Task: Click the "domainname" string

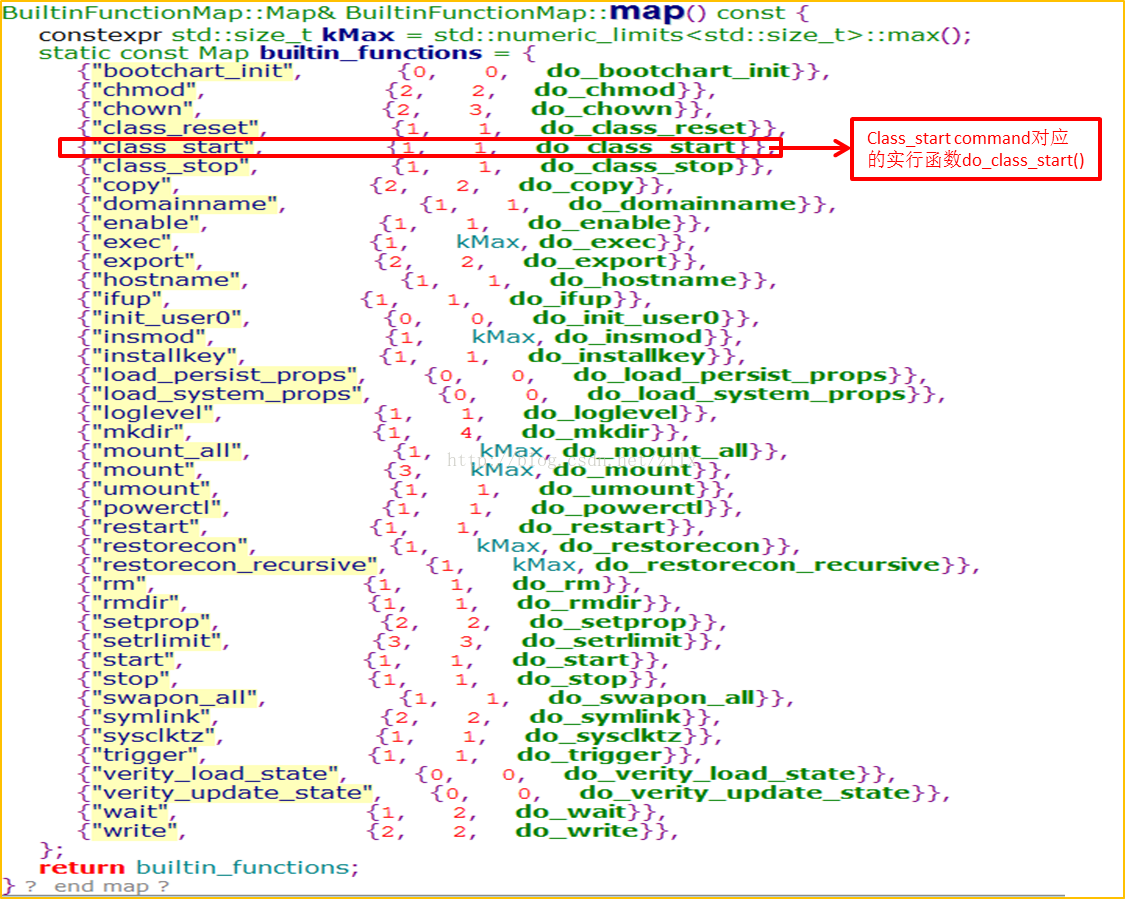Action: click(184, 204)
